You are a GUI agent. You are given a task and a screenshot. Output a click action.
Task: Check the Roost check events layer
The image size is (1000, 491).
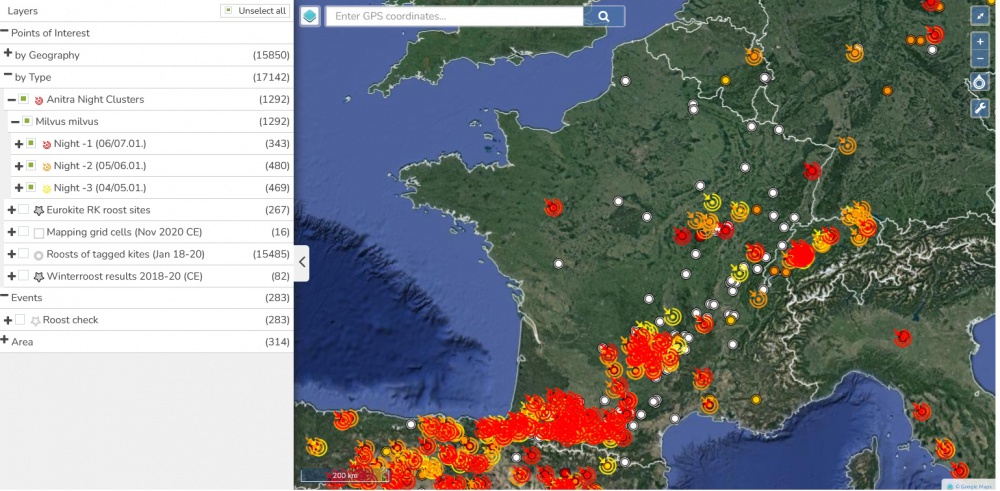pyautogui.click(x=20, y=320)
